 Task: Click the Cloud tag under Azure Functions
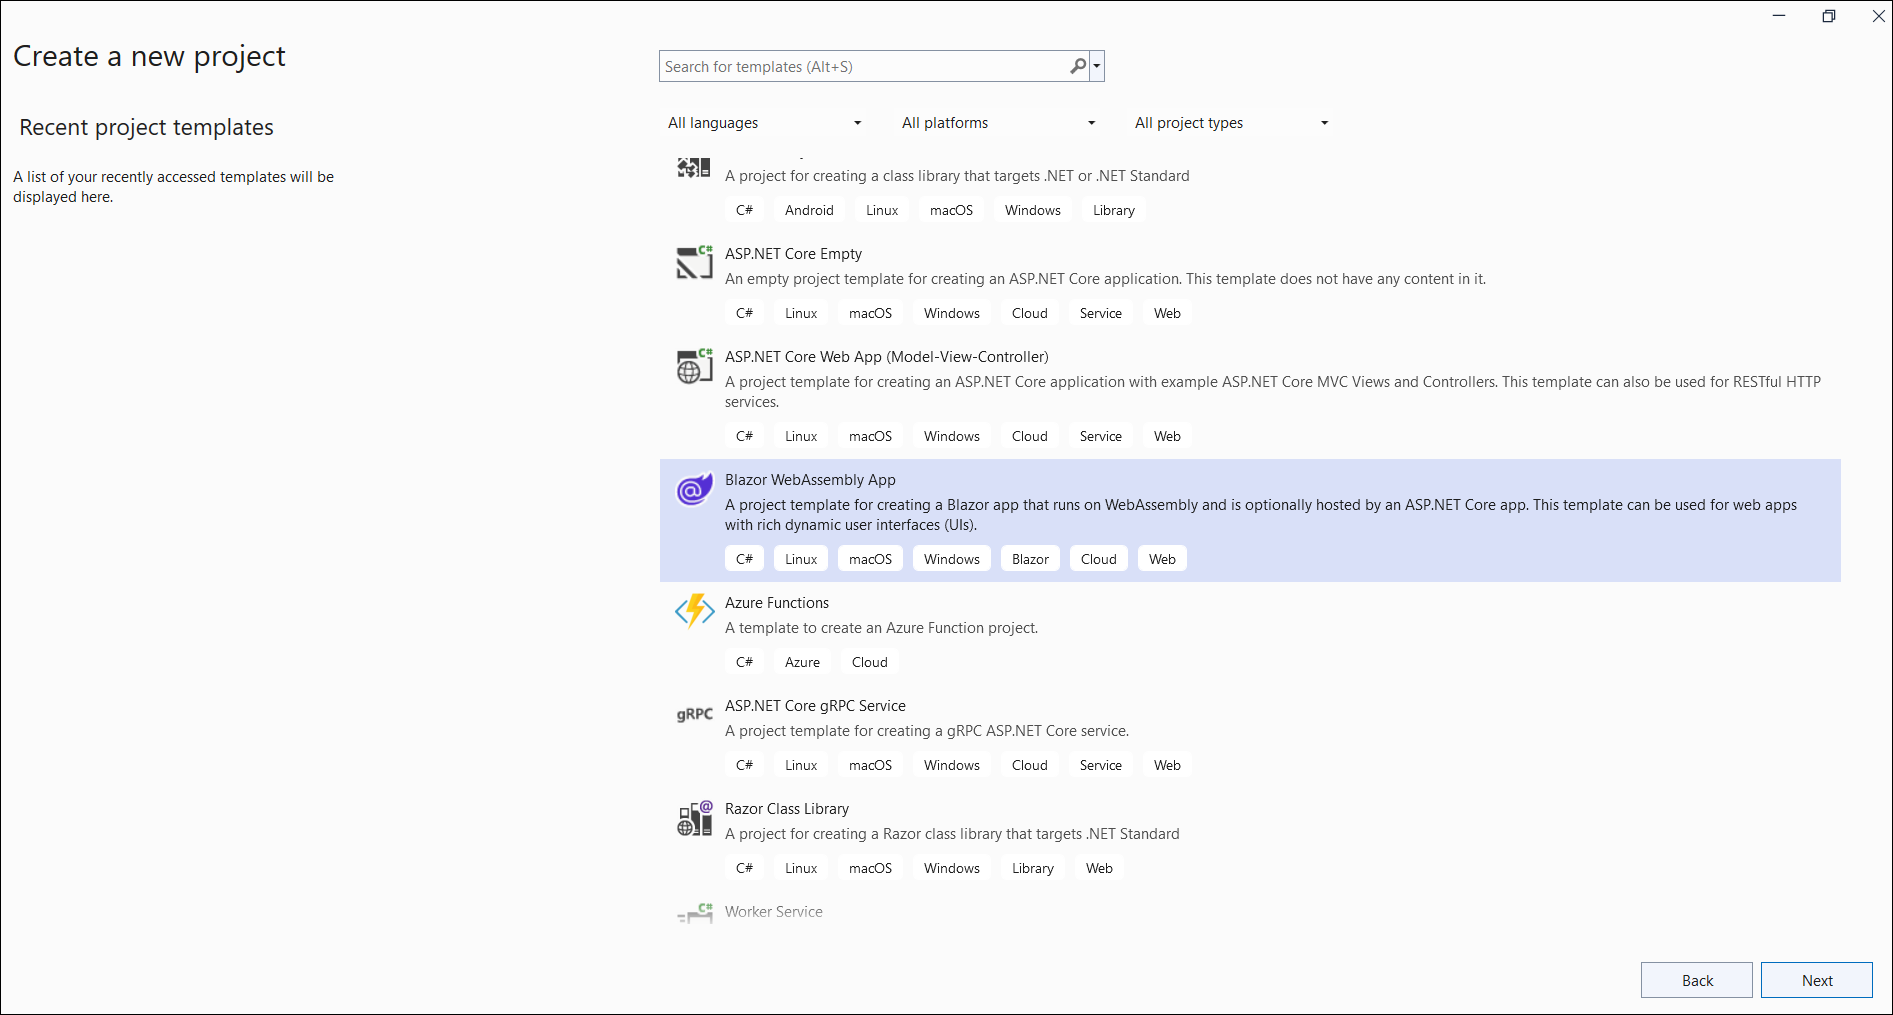(x=870, y=662)
